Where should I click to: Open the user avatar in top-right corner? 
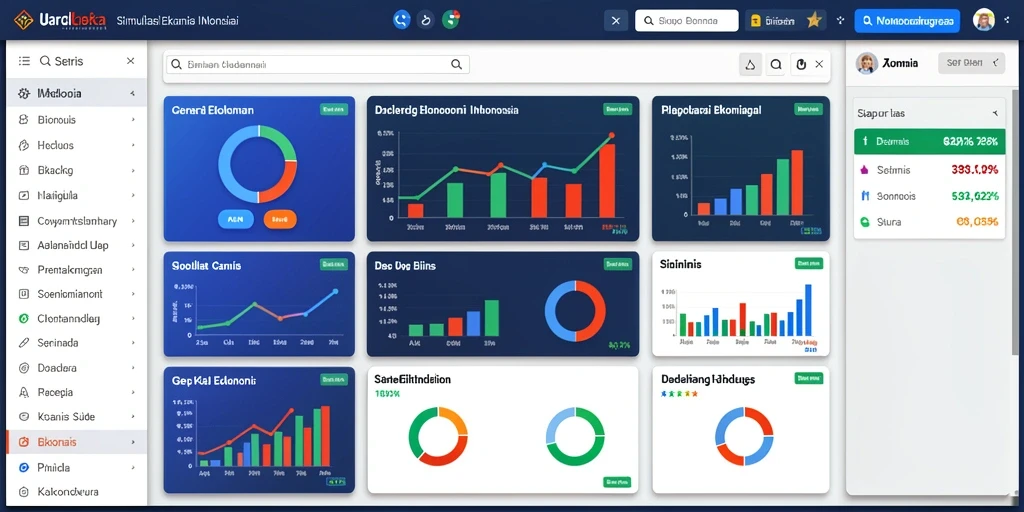tap(984, 20)
